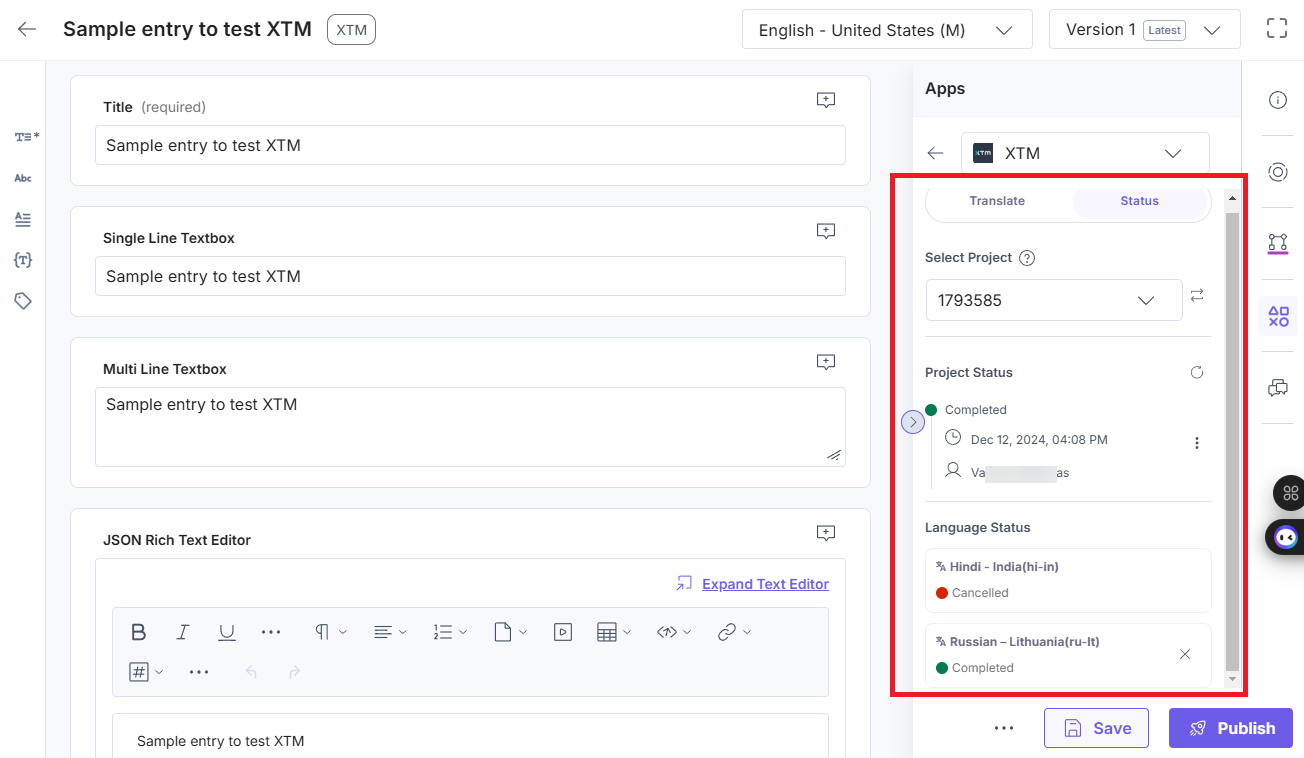Click the Russian – Lithuania(ru-lt) label
The image size is (1304, 758).
(1024, 642)
